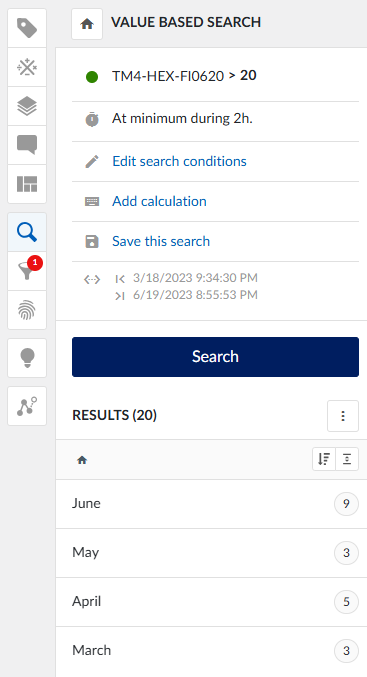Viewport: 367px width, 677px height.
Task: Open the lightbulb insights icon
Action: click(x=27, y=358)
